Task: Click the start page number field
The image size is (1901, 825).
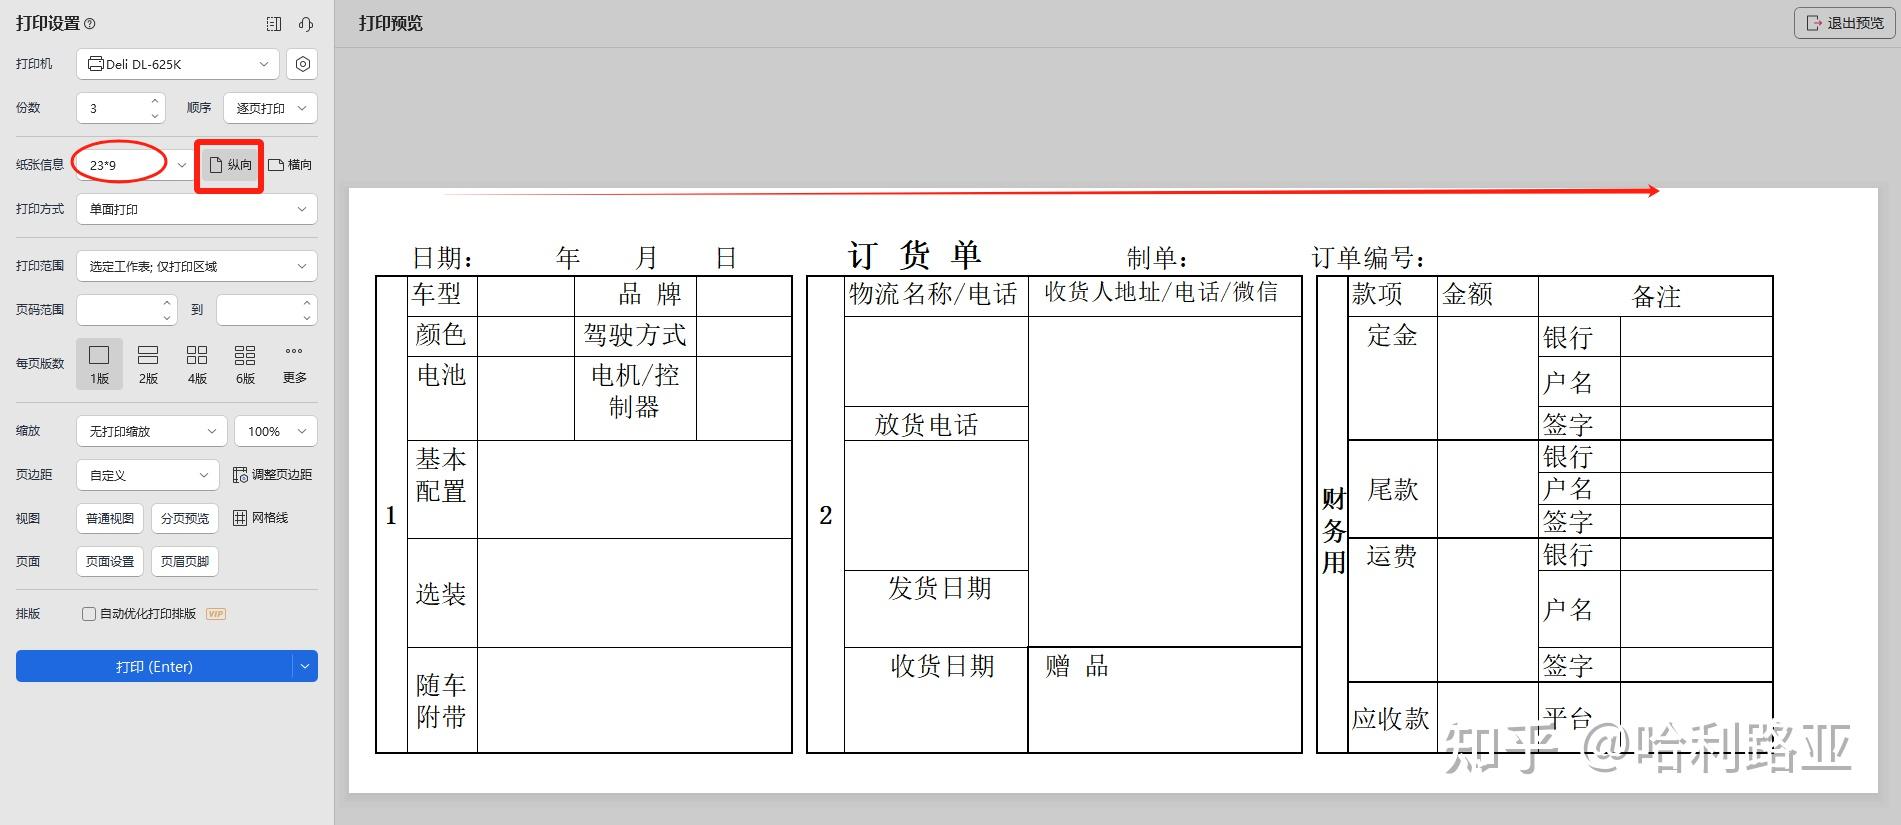Action: [127, 310]
